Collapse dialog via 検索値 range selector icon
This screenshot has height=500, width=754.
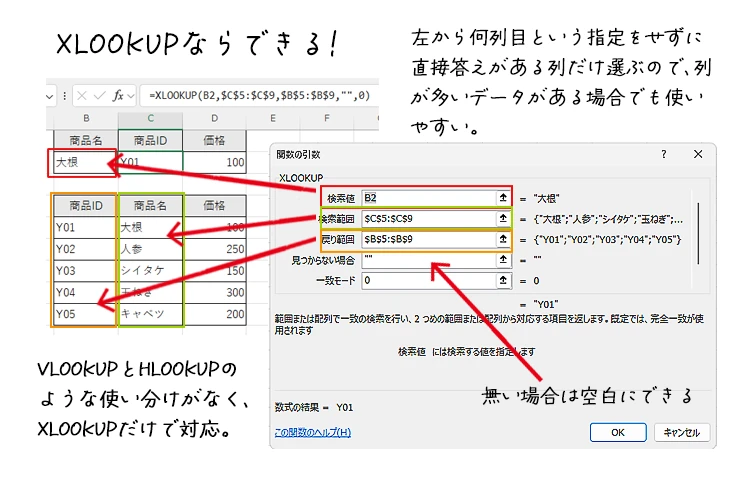pos(503,198)
